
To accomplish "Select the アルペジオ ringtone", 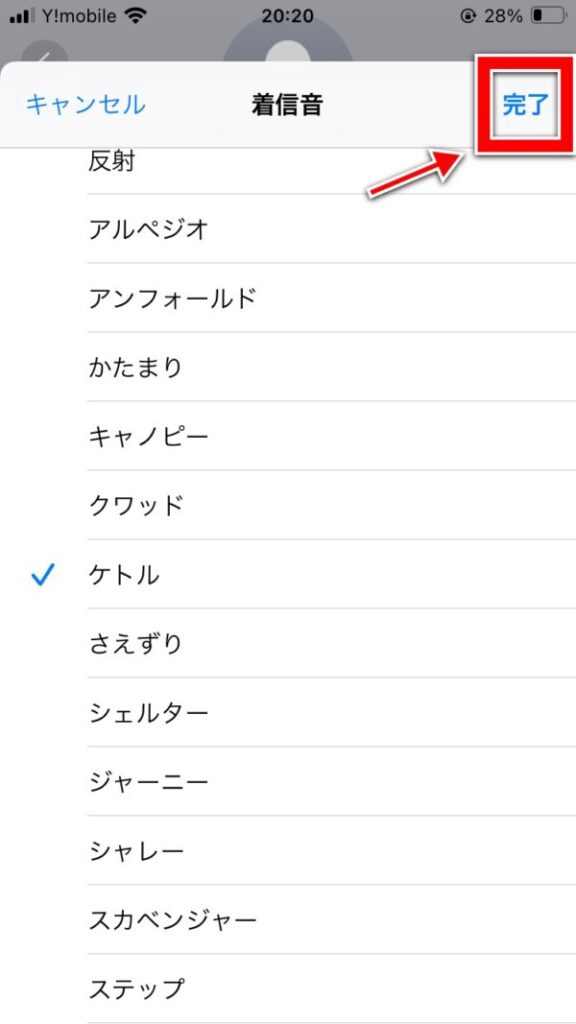I will click(288, 229).
